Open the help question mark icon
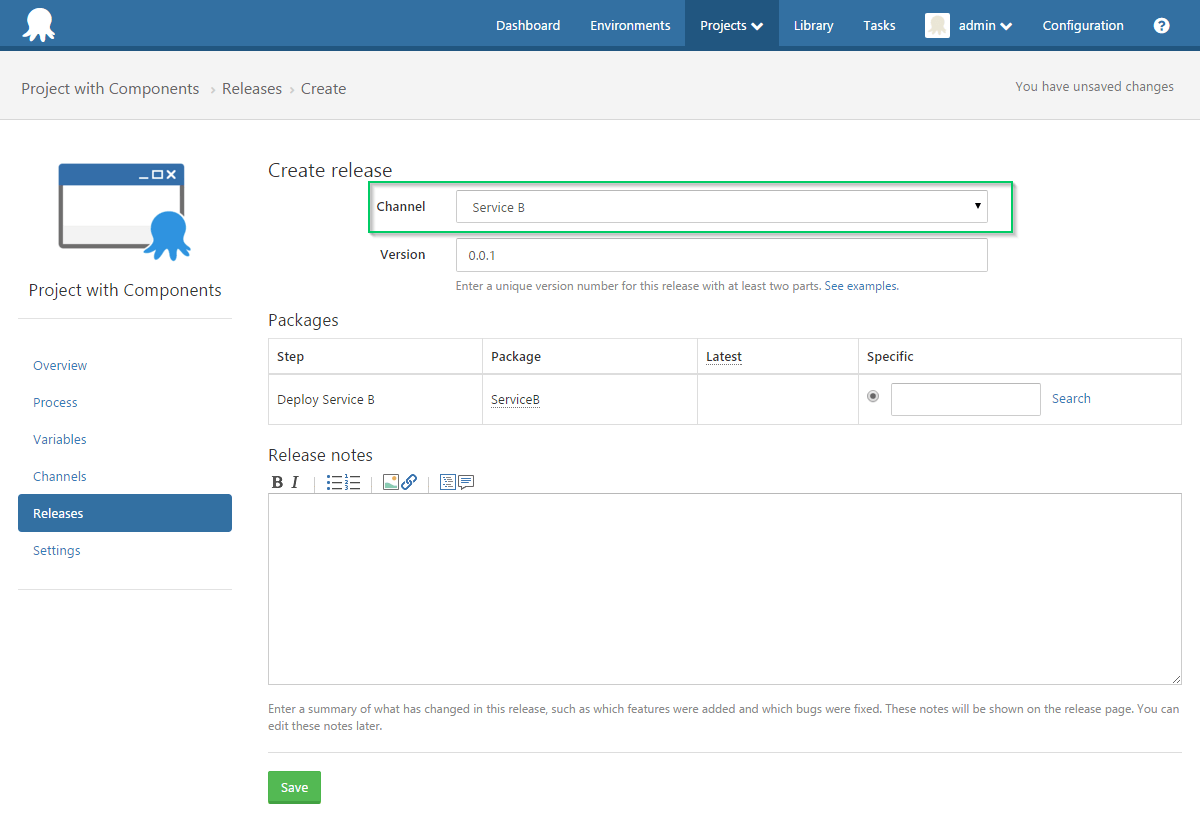Viewport: 1200px width, 822px height. [x=1161, y=26]
